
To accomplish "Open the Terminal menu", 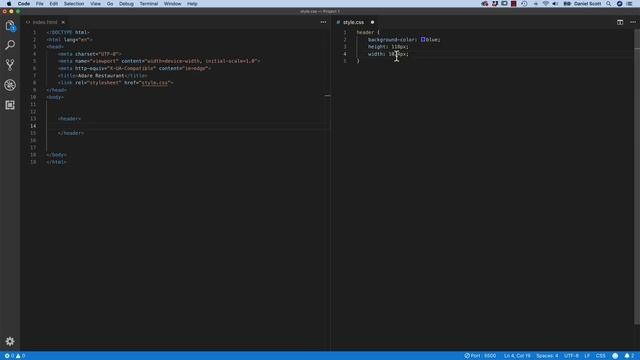I will coord(149,4).
